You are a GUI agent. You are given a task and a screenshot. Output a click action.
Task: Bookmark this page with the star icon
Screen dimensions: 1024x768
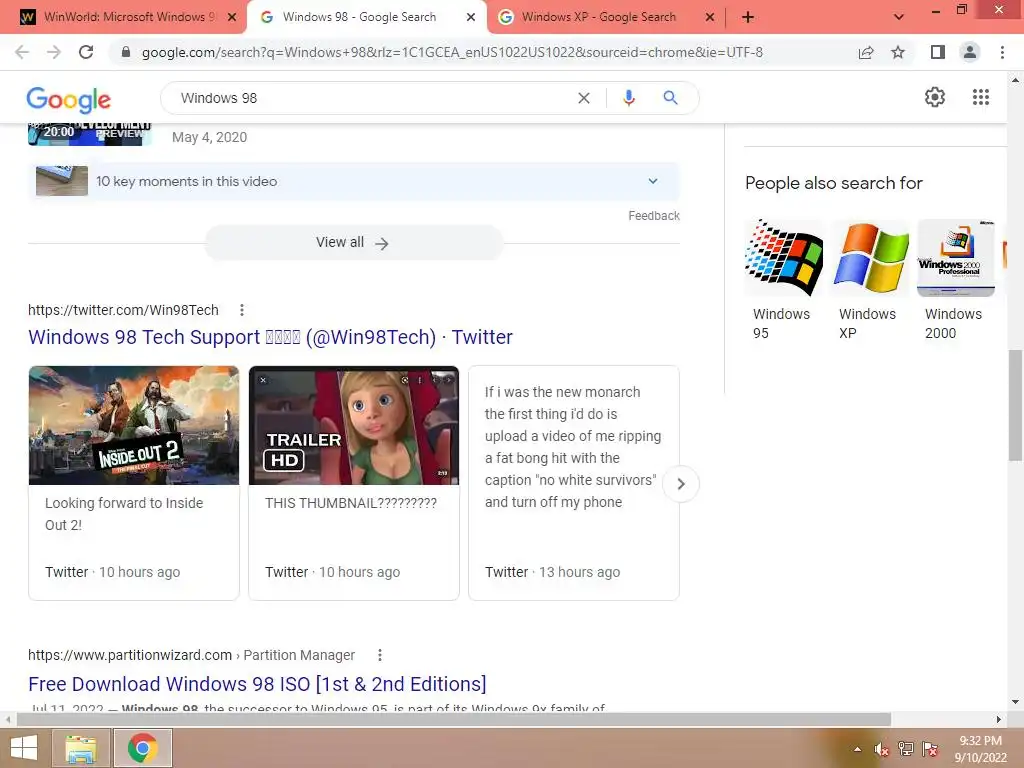coord(898,52)
